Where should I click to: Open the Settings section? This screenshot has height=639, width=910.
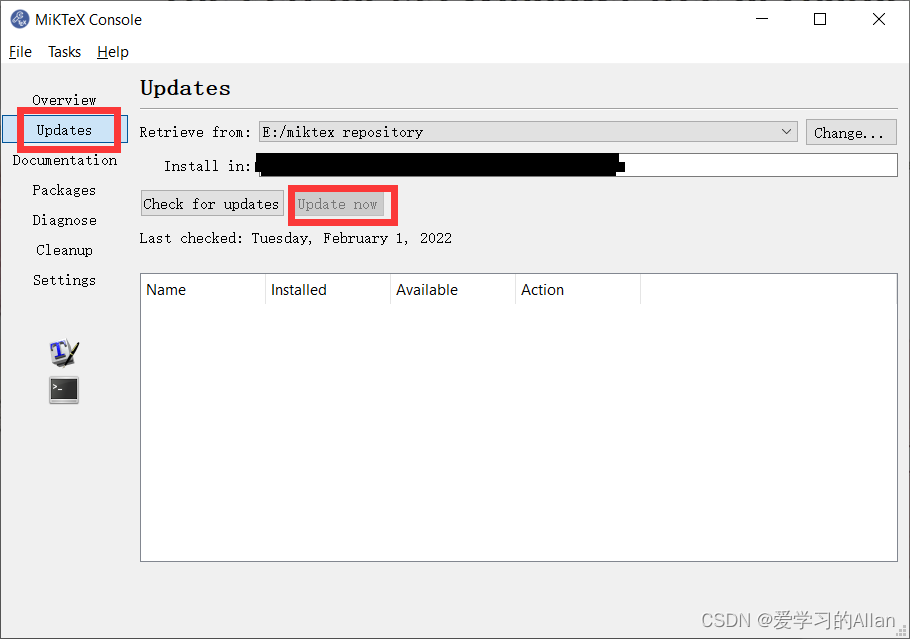pyautogui.click(x=64, y=280)
